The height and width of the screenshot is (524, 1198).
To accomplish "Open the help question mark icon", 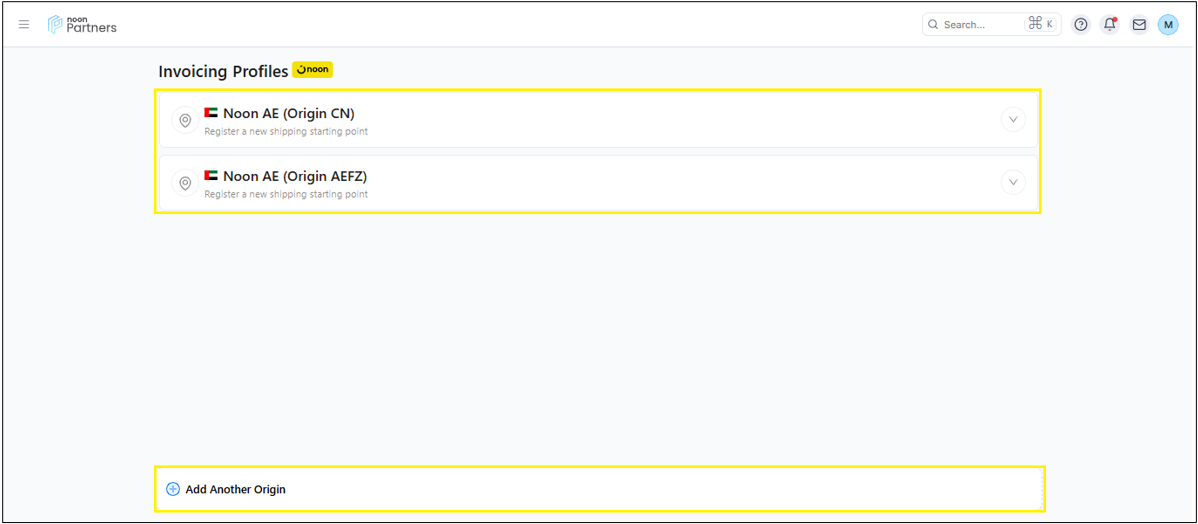I will point(1080,25).
